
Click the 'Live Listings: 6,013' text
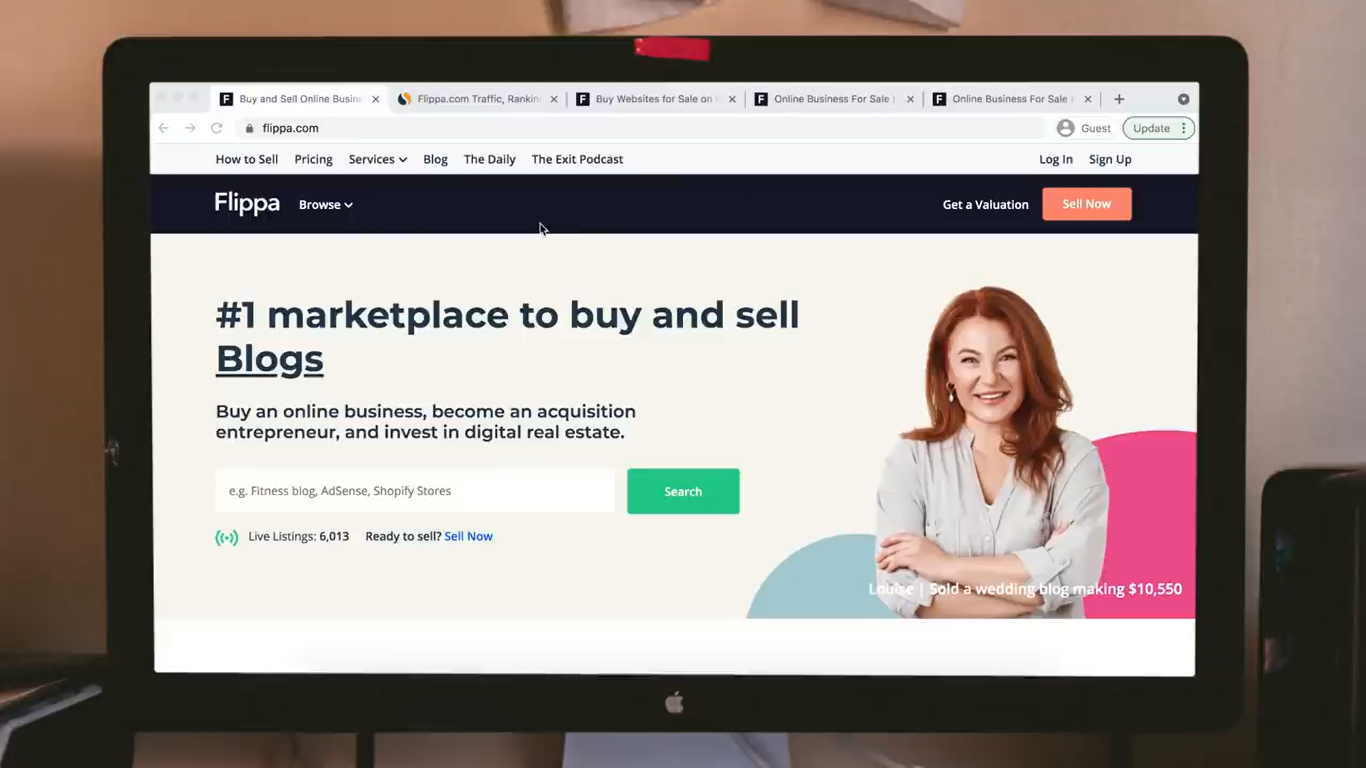pyautogui.click(x=299, y=536)
